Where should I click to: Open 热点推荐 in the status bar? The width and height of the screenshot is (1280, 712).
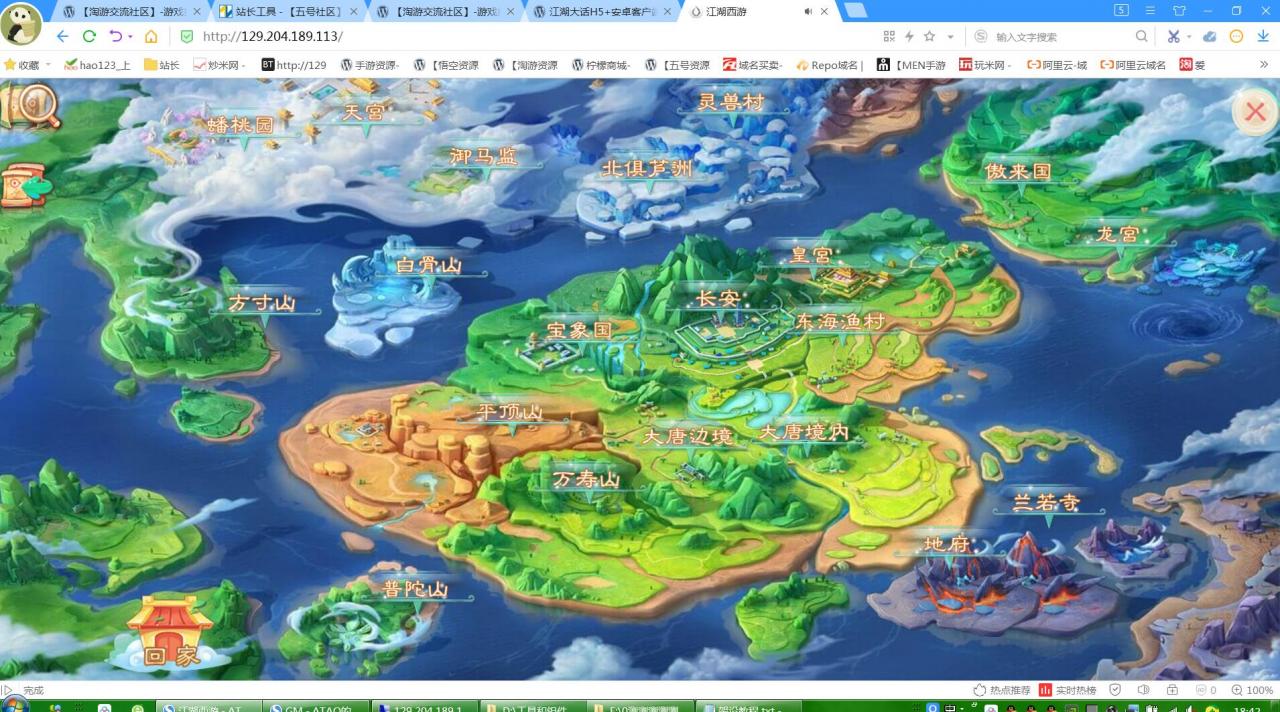coord(1001,690)
